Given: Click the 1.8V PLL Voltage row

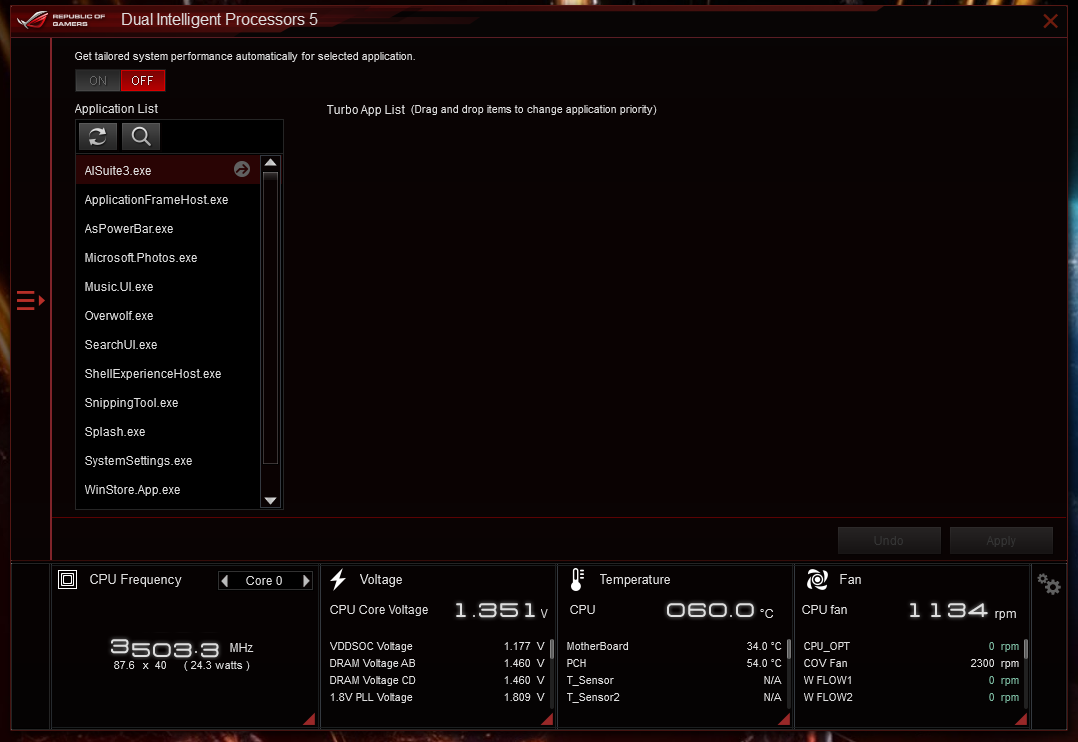Looking at the screenshot, I should 437,697.
